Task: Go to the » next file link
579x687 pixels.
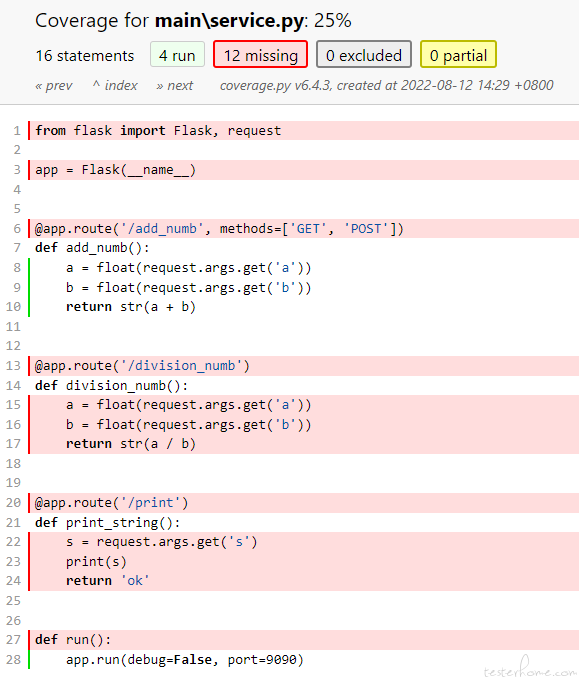Action: click(175, 85)
